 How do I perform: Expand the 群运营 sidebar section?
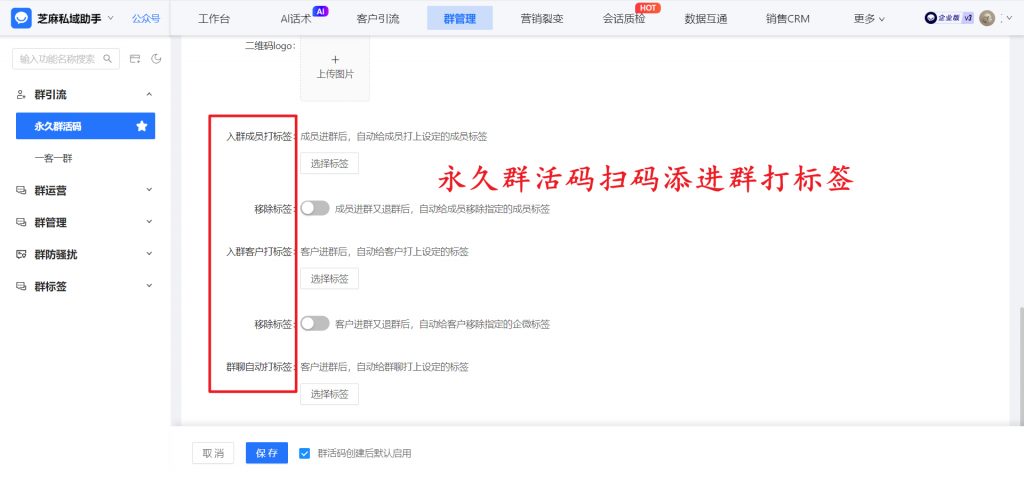pyautogui.click(x=85, y=190)
